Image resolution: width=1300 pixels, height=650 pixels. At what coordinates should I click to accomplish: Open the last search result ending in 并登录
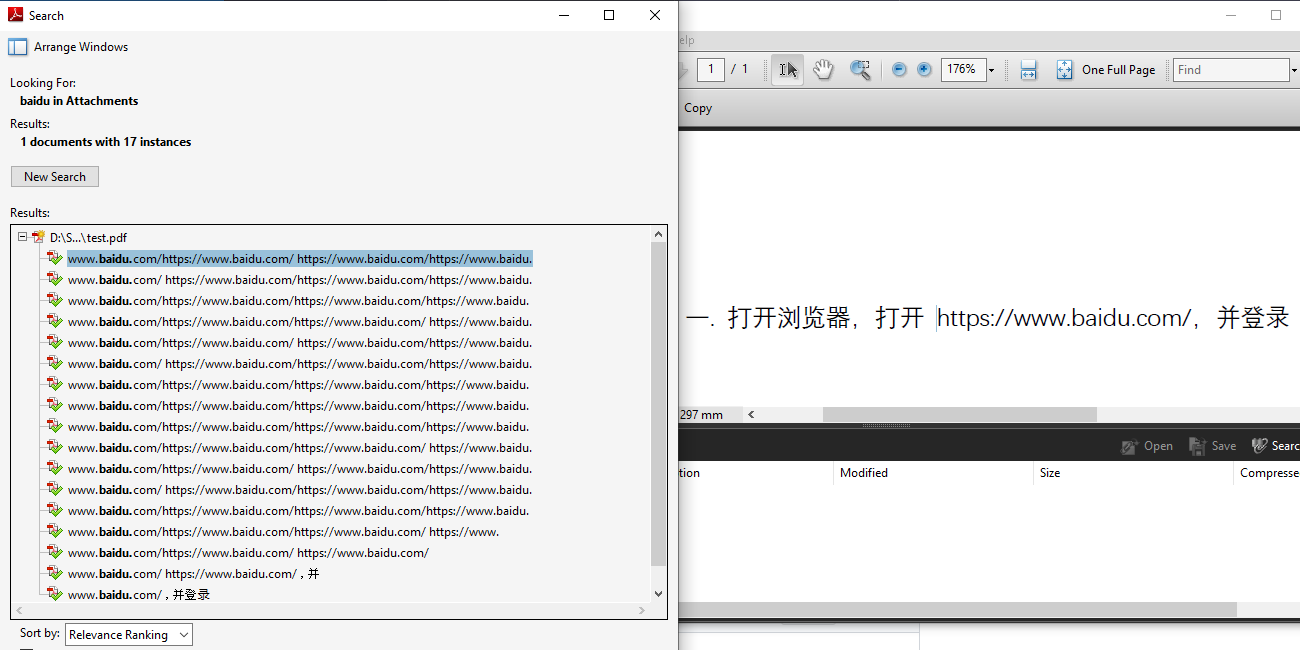[x=137, y=594]
